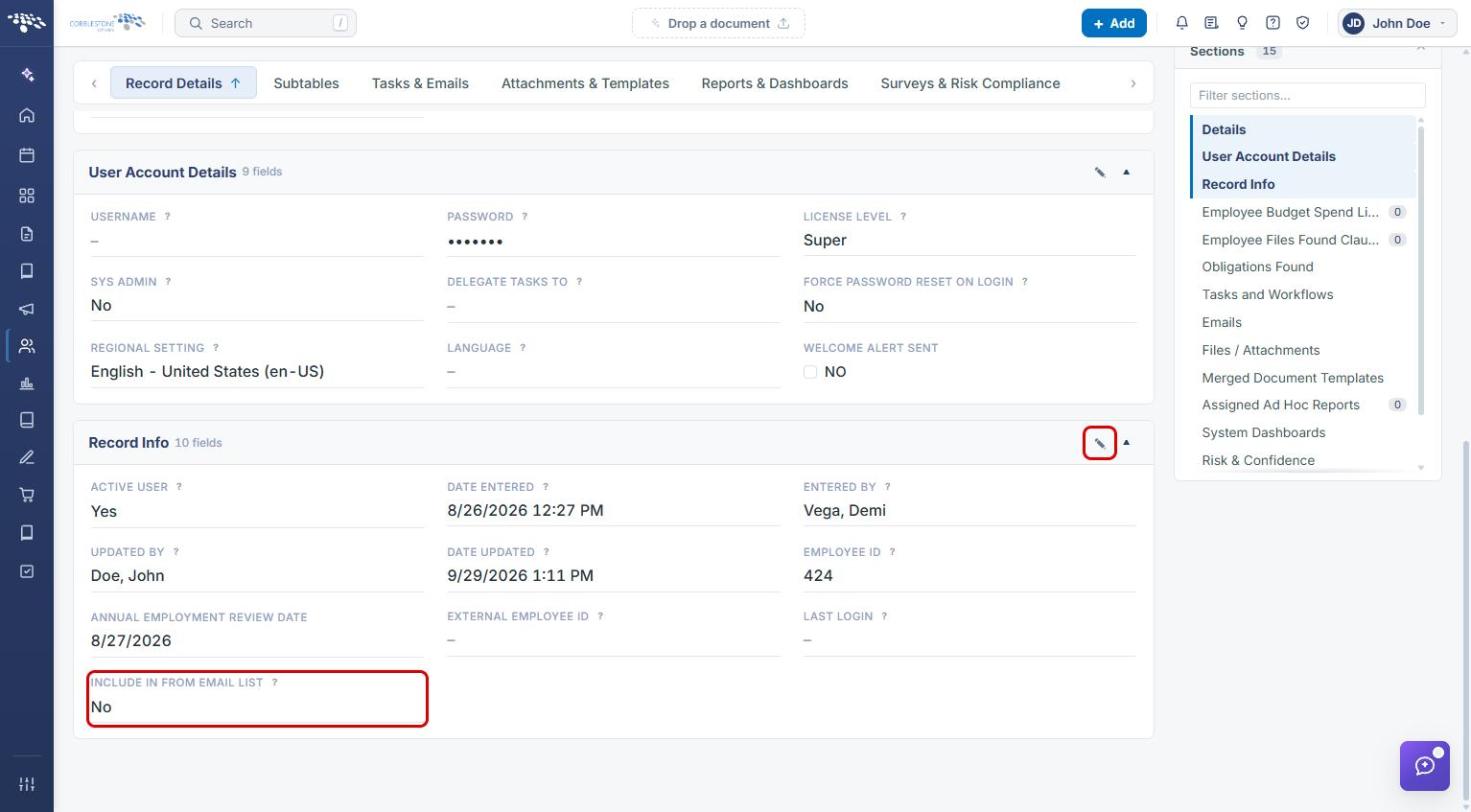
Task: Show help for Sys Admin field
Action: pyautogui.click(x=168, y=282)
